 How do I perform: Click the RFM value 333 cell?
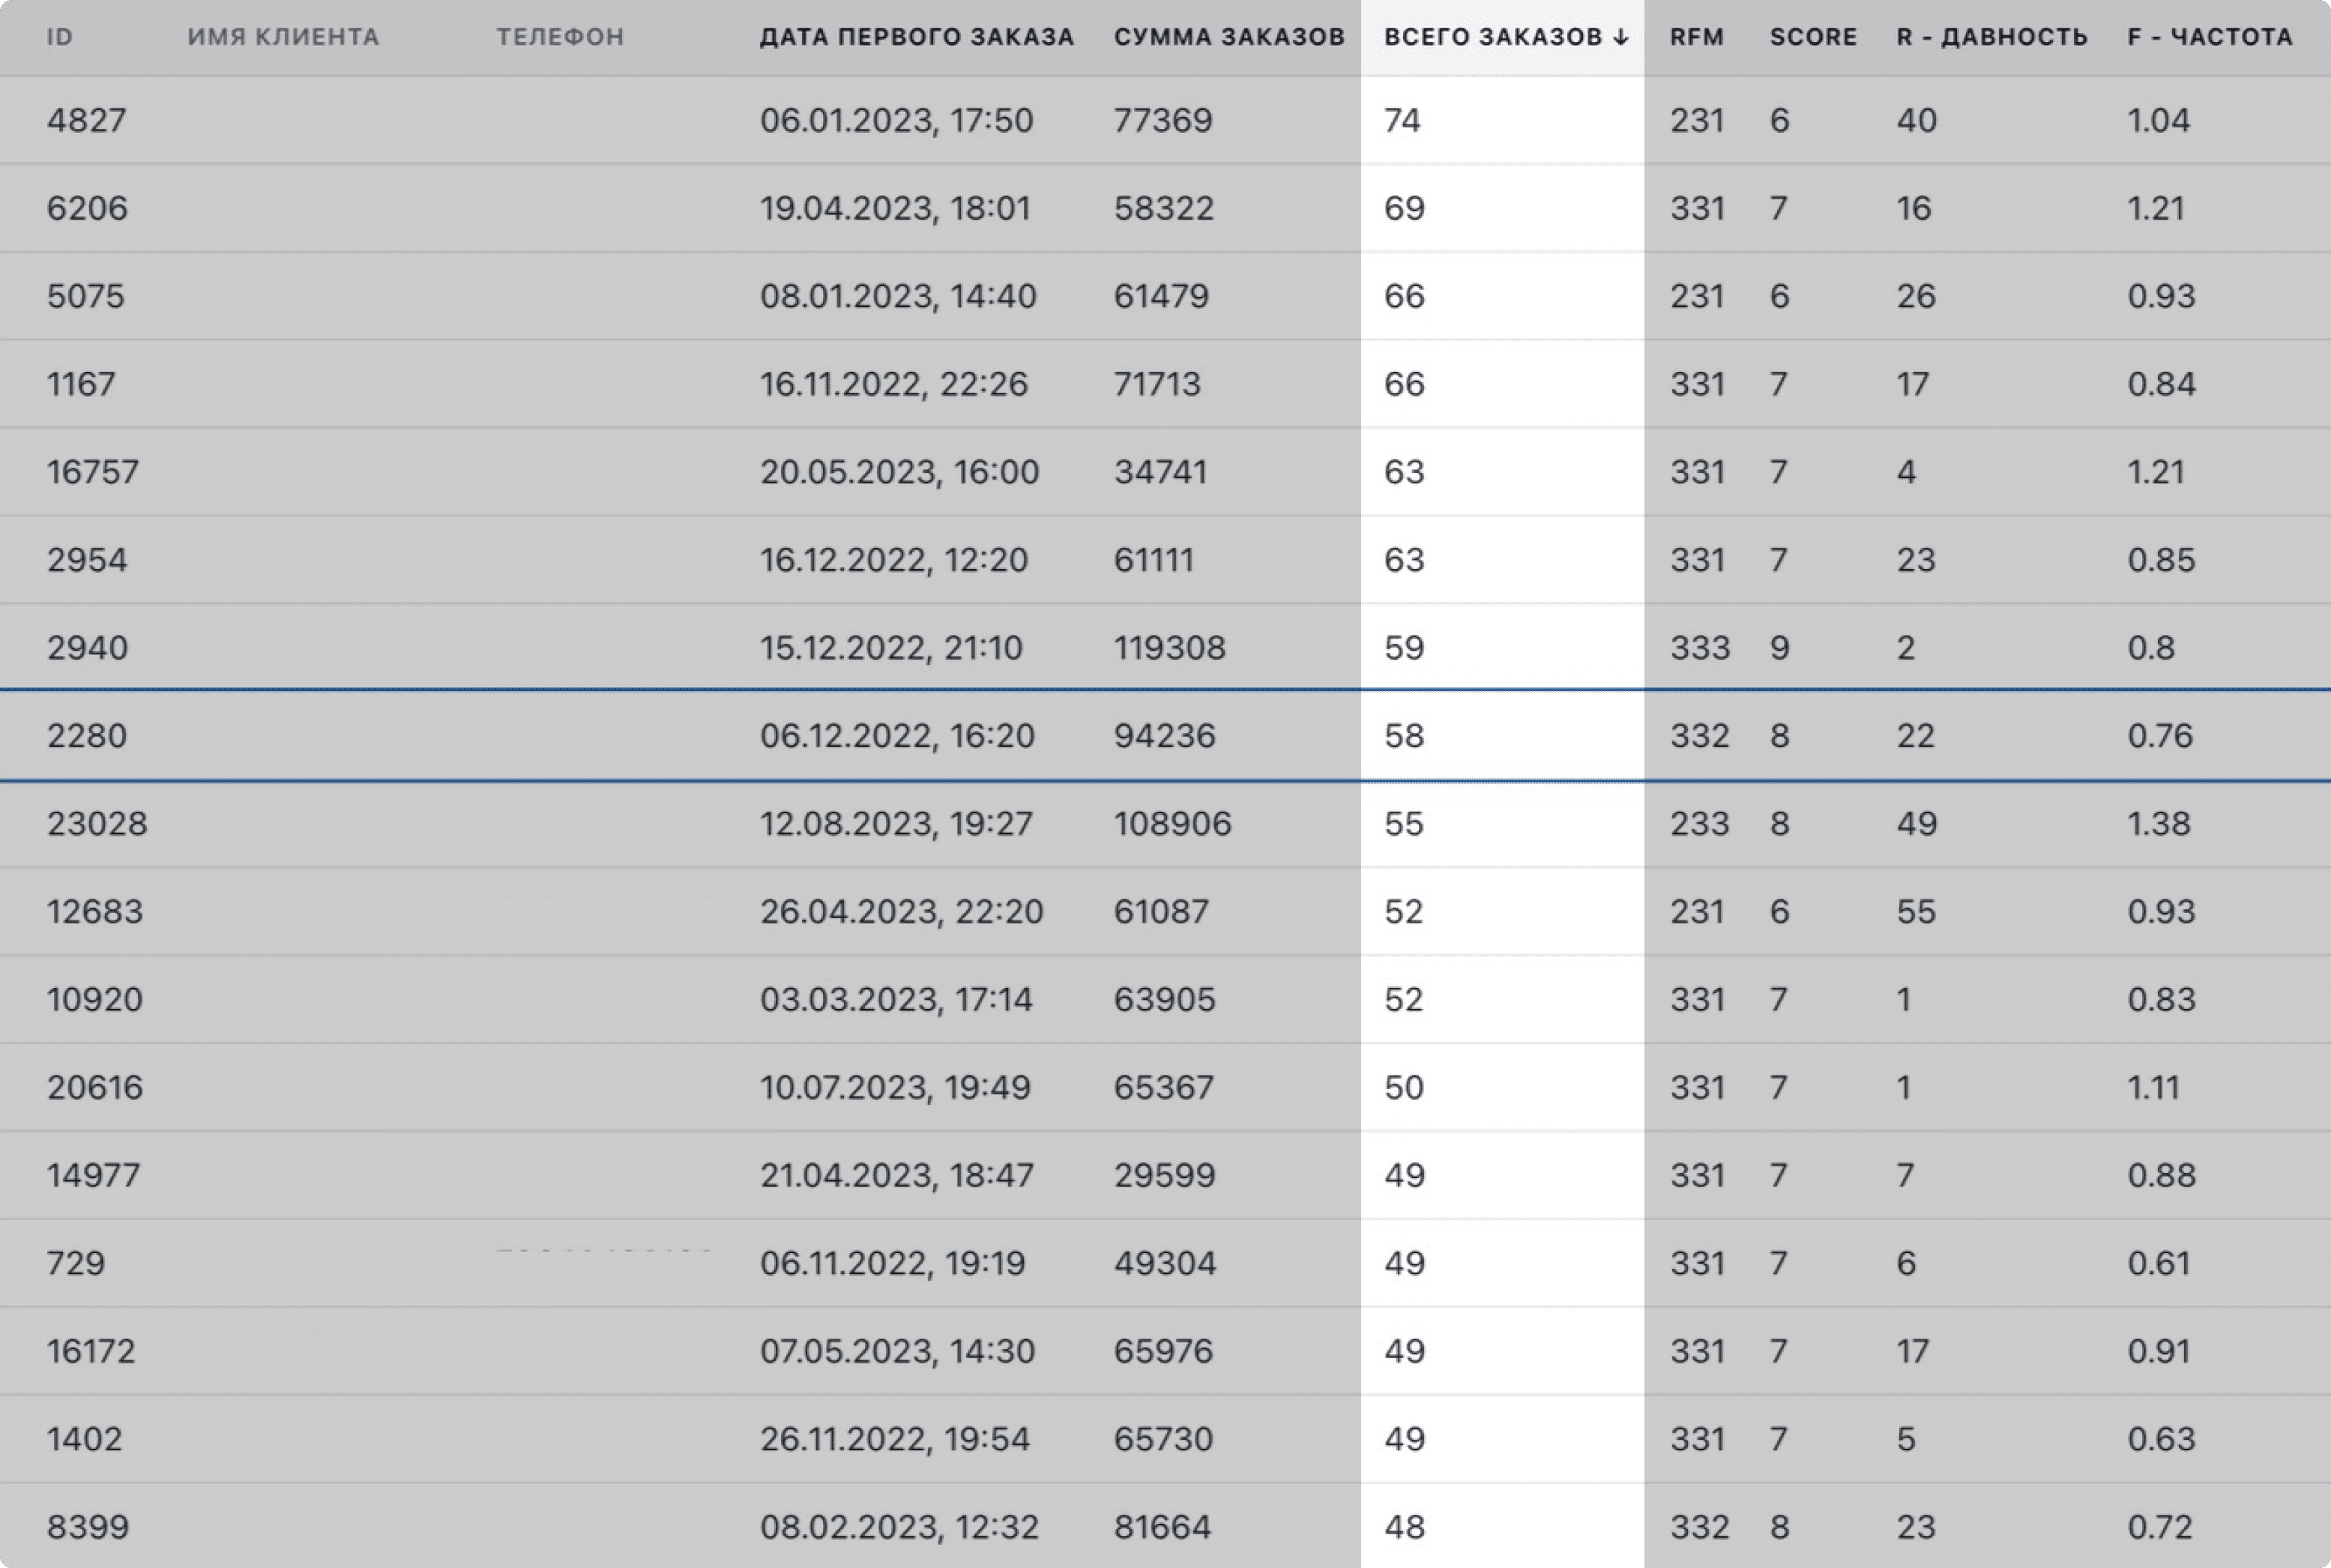click(x=1699, y=648)
